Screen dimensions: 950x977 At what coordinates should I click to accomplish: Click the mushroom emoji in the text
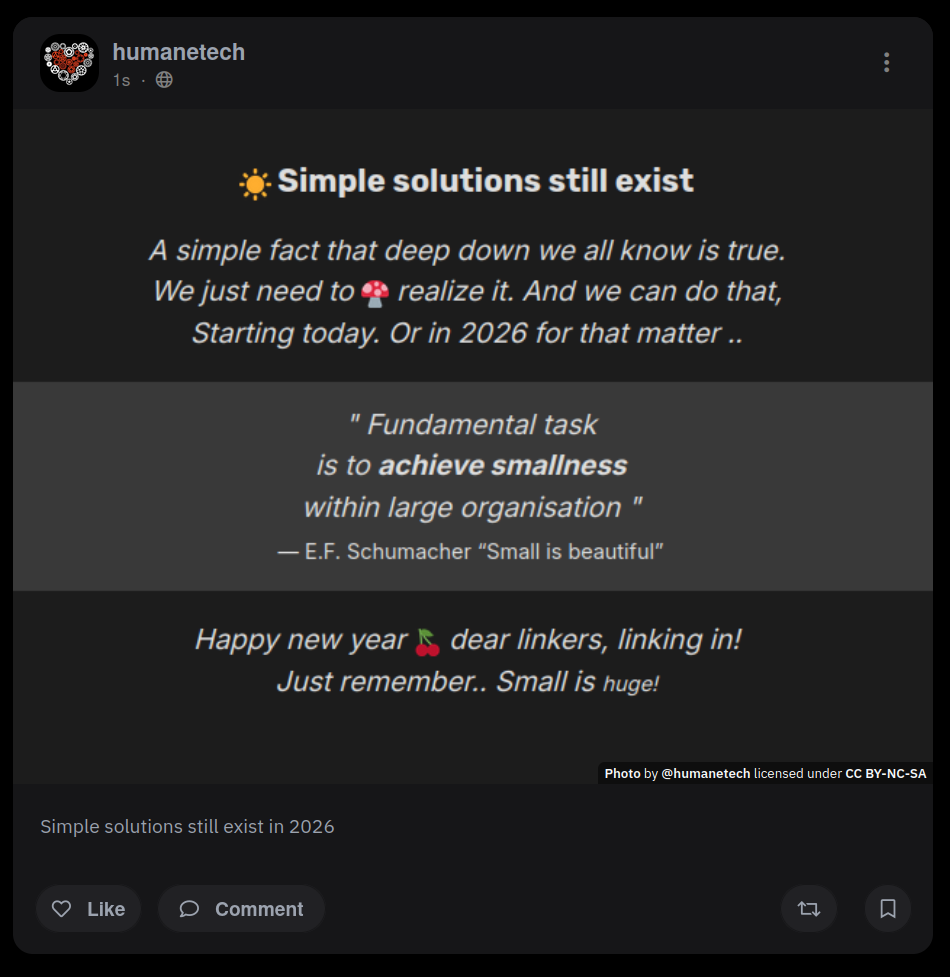[x=375, y=292]
